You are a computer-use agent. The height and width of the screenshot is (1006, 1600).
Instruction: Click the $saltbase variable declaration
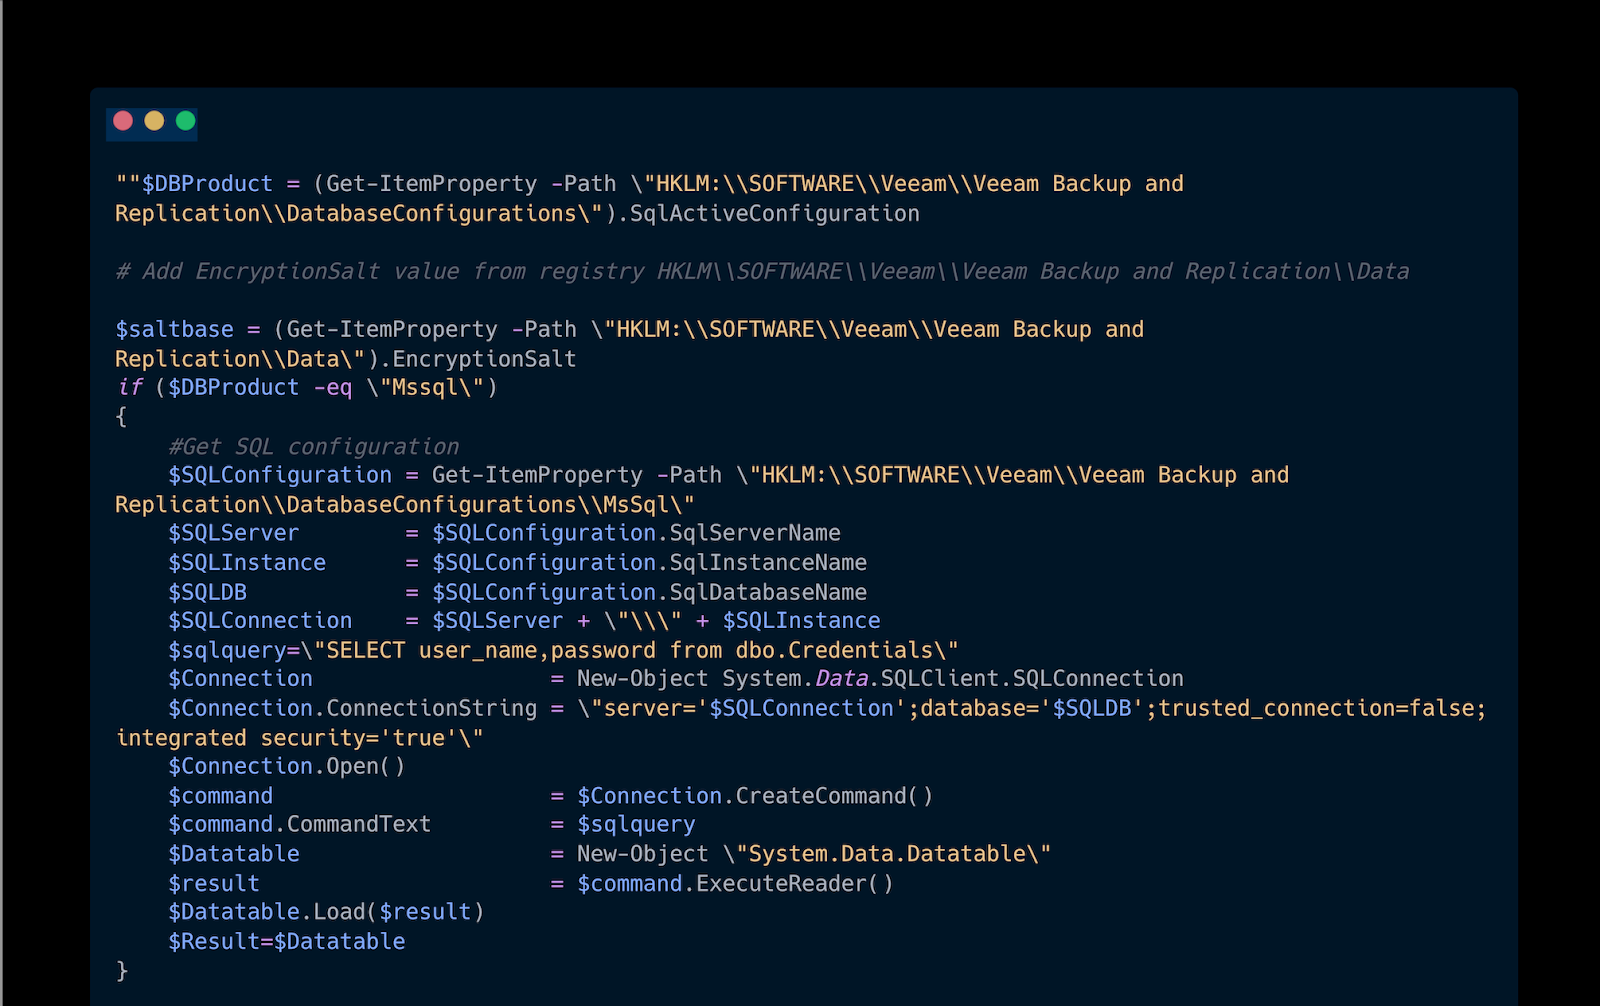[175, 328]
